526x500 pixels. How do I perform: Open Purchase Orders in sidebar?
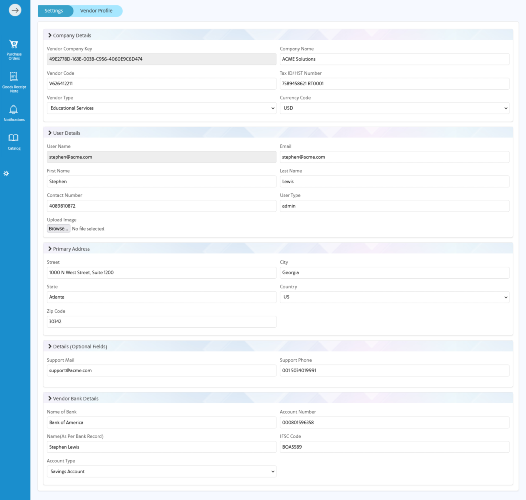click(x=14, y=50)
